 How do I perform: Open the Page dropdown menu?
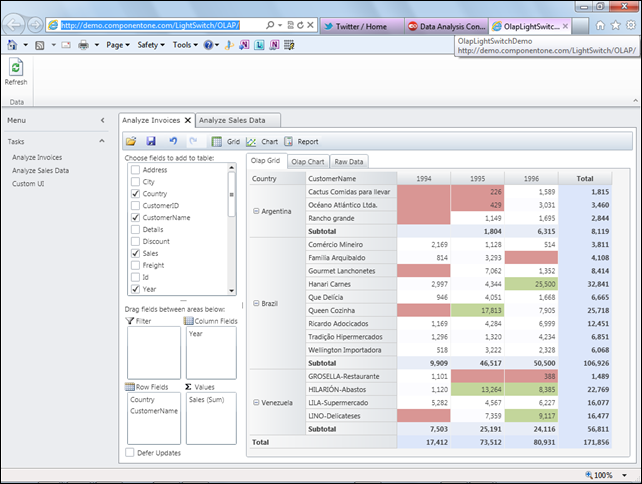118,45
